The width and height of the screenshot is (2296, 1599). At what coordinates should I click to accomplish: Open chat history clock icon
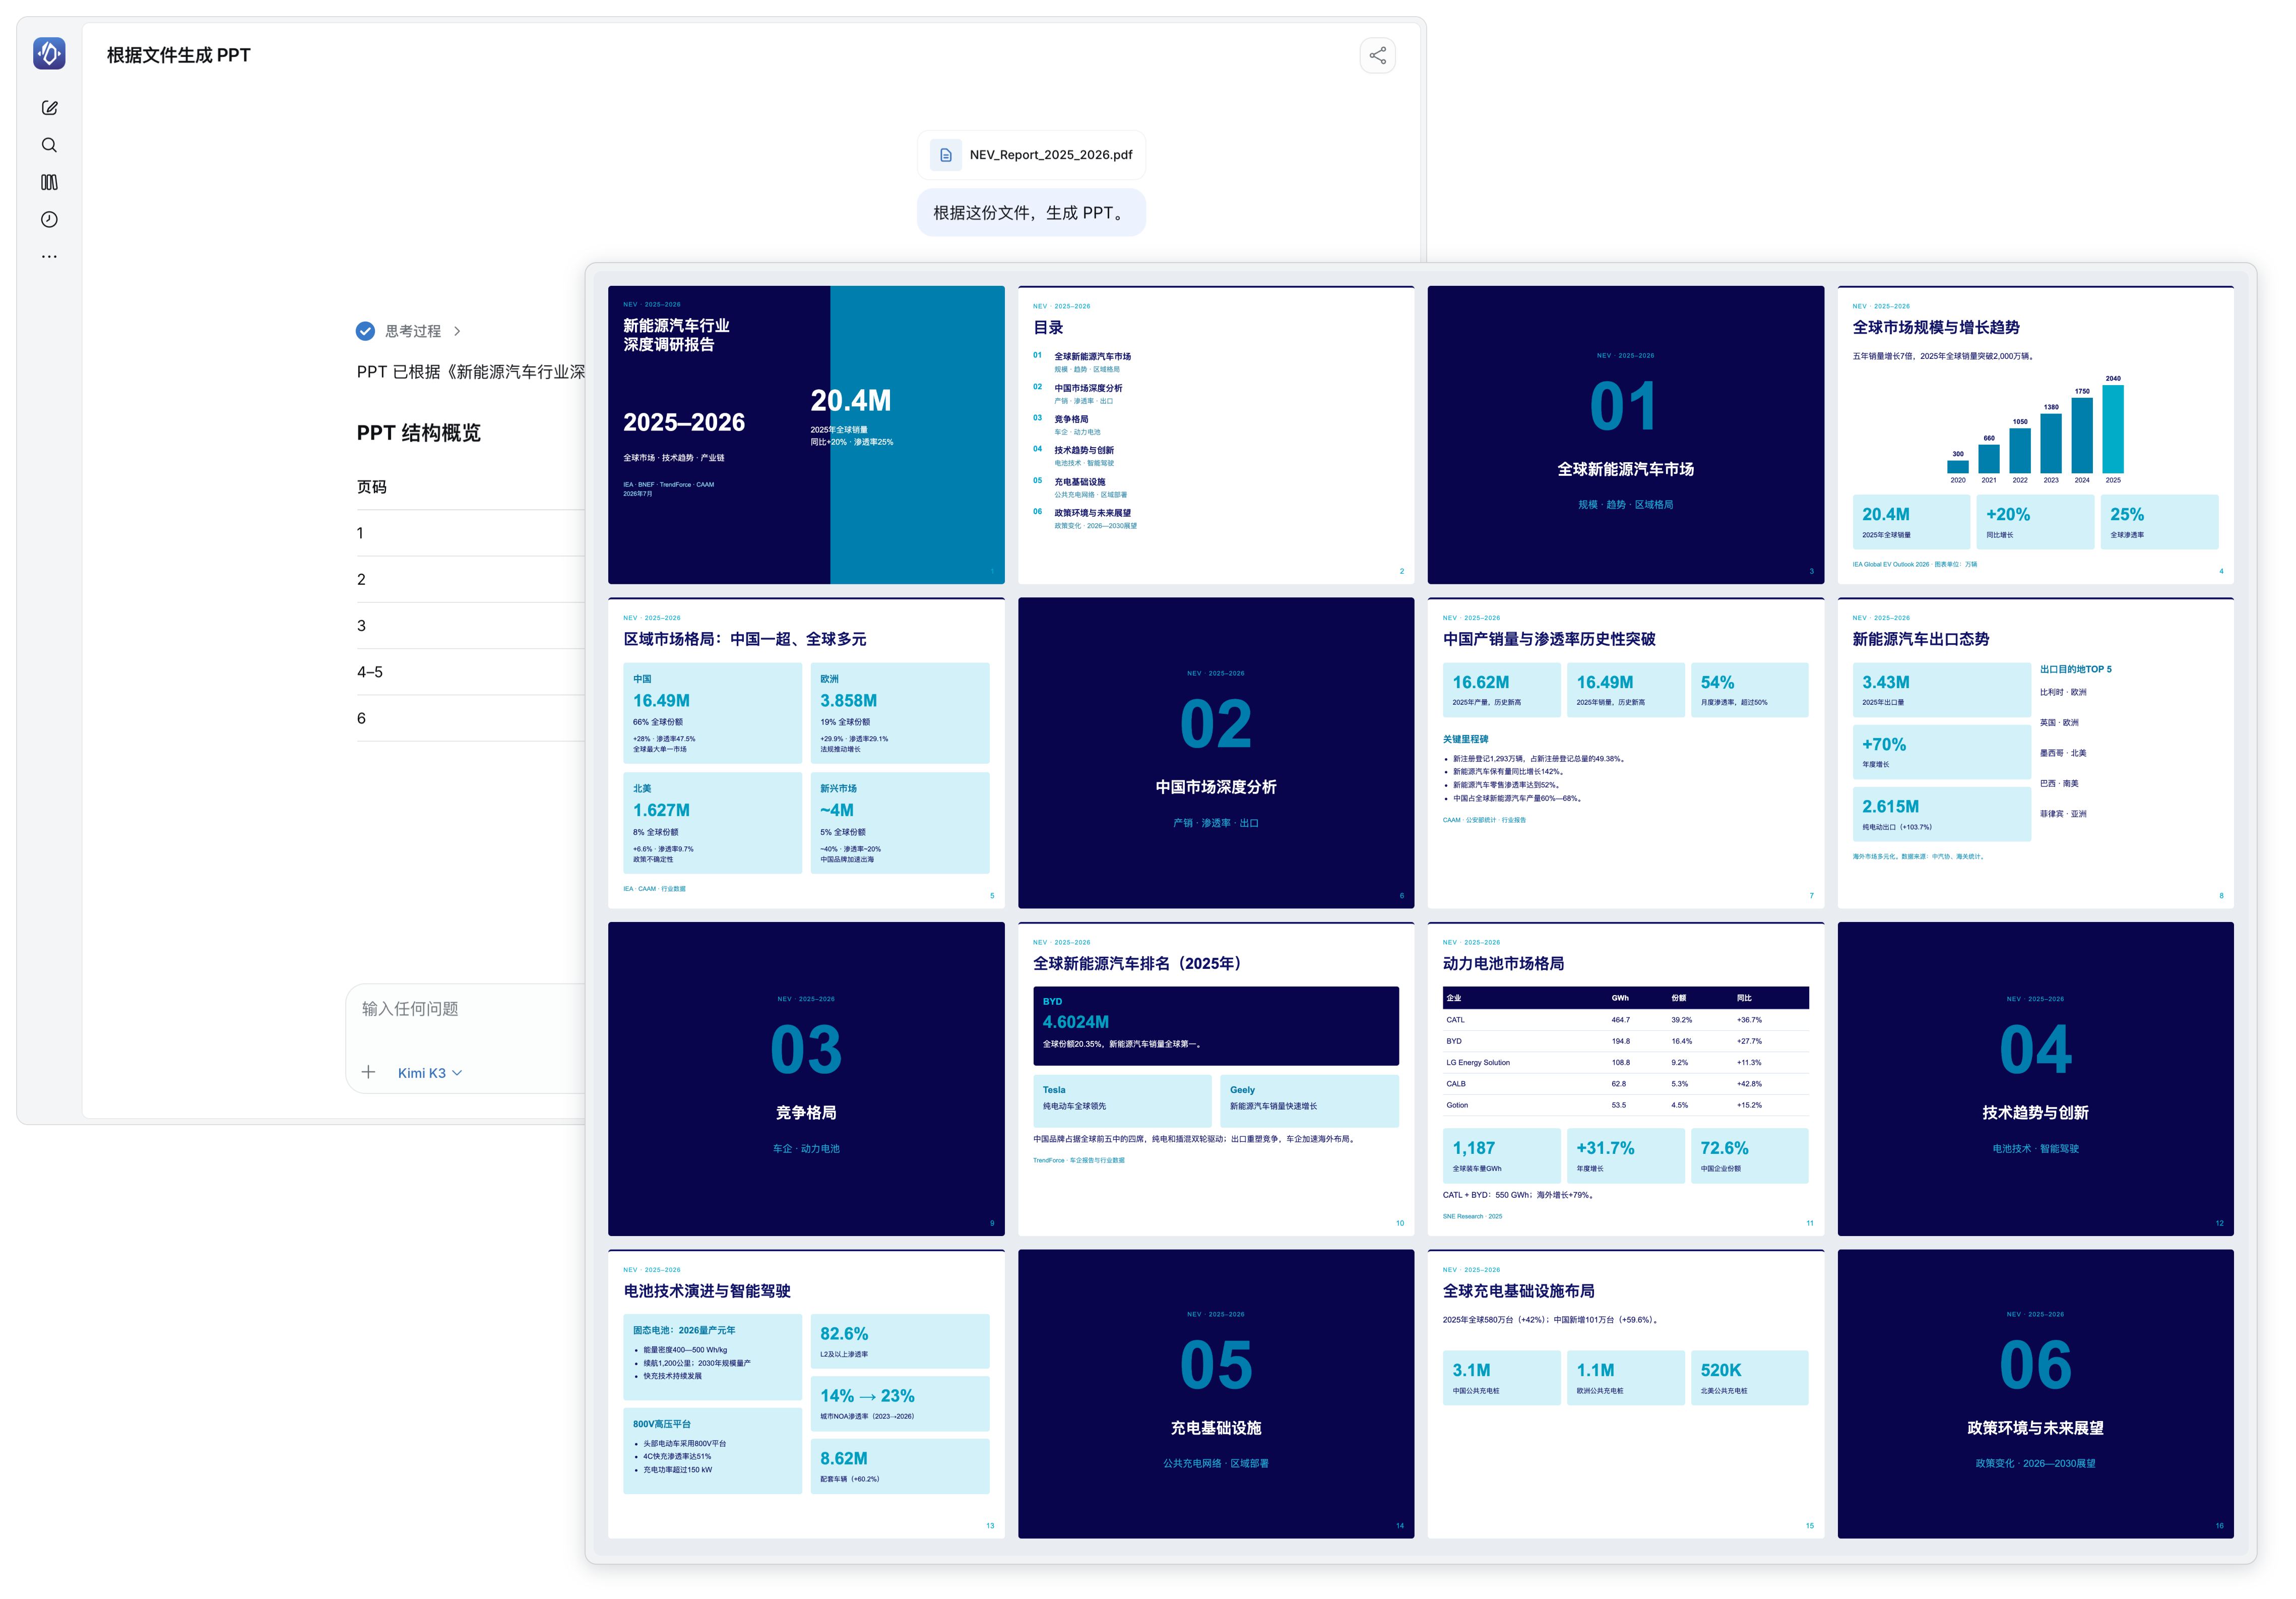49,219
